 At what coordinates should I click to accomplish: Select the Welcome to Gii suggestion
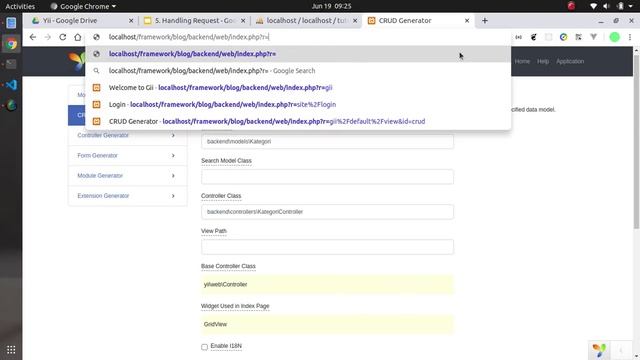click(x=298, y=87)
